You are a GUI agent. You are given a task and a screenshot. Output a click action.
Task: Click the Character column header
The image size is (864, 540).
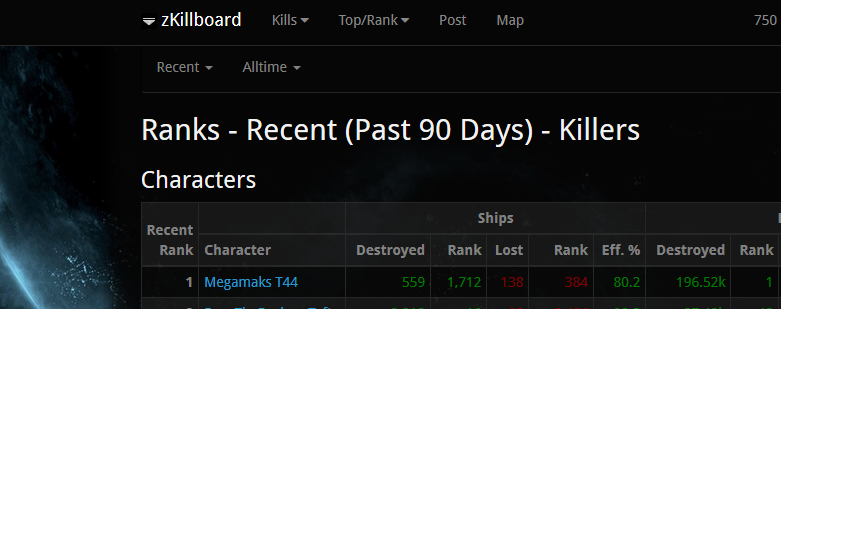[237, 250]
